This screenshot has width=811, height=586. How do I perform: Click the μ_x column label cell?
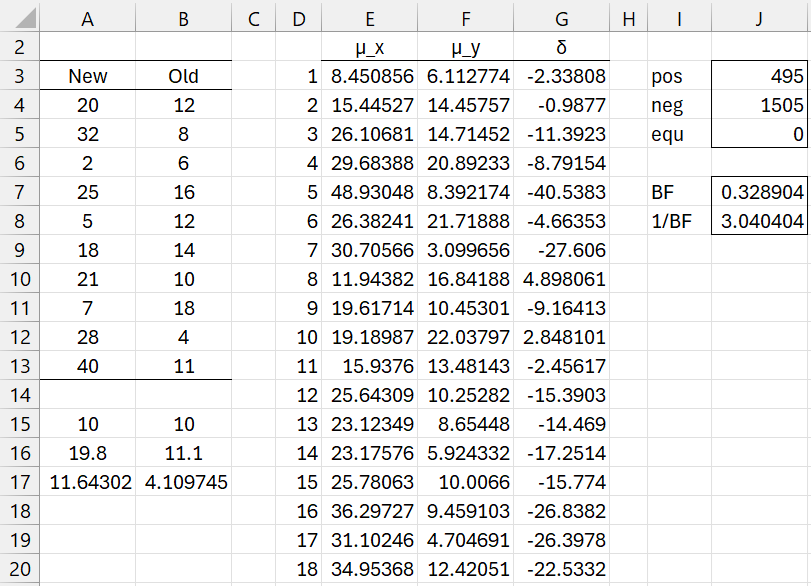(x=369, y=47)
